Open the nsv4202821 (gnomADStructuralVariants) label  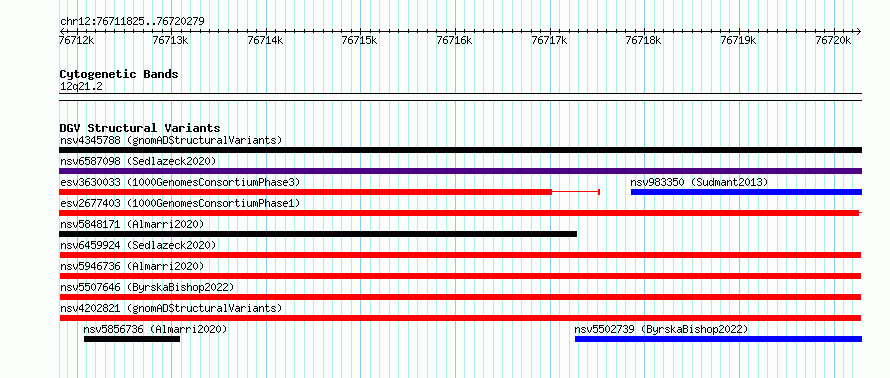[x=171, y=308]
